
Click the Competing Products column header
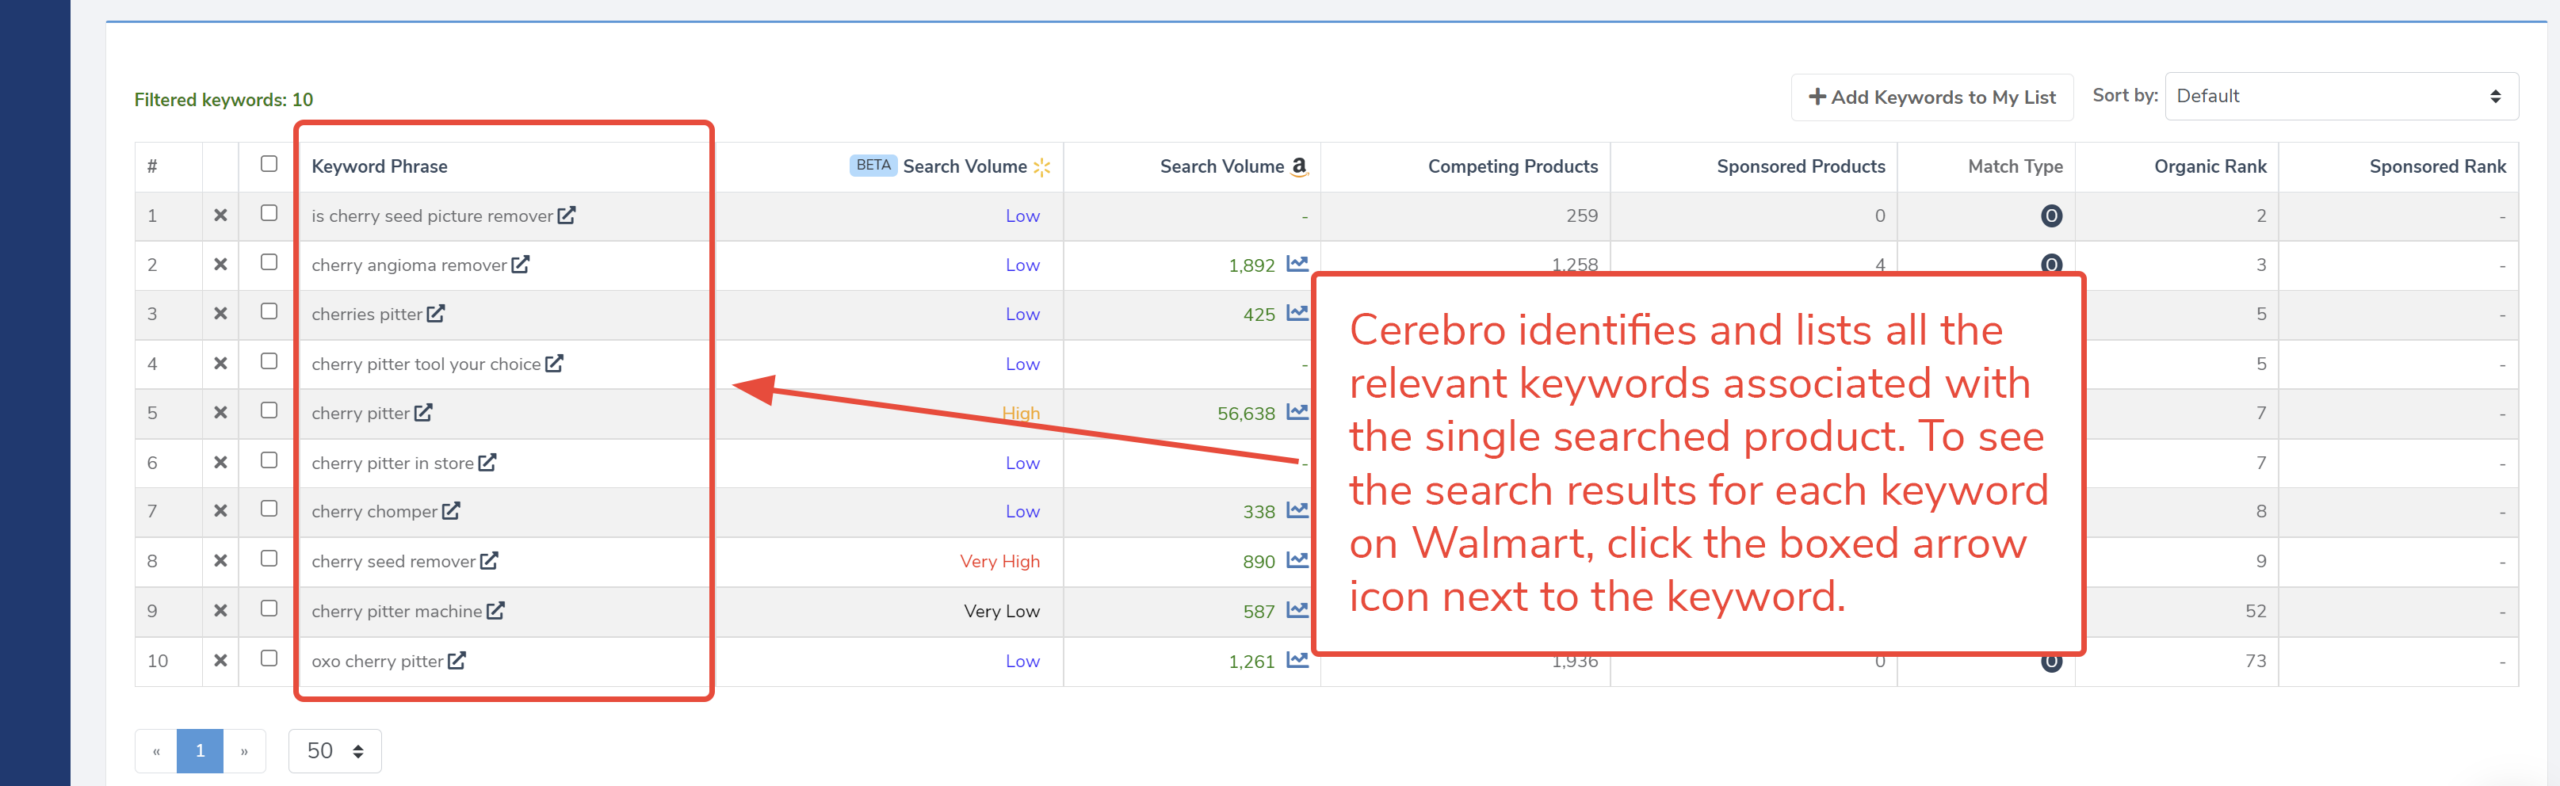tap(1512, 166)
